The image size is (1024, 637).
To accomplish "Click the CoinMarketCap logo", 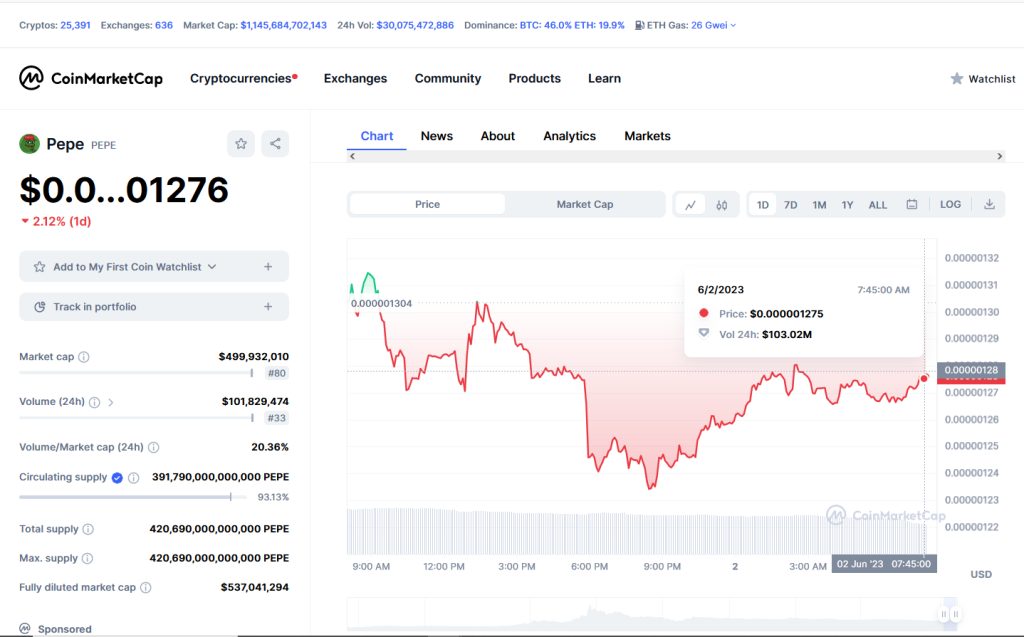I will [91, 78].
